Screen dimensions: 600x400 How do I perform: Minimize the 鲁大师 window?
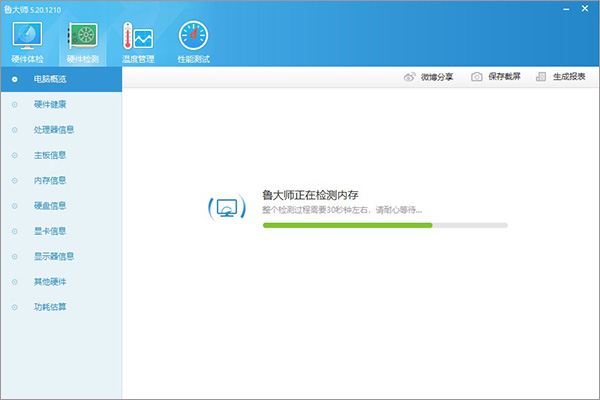coord(566,9)
